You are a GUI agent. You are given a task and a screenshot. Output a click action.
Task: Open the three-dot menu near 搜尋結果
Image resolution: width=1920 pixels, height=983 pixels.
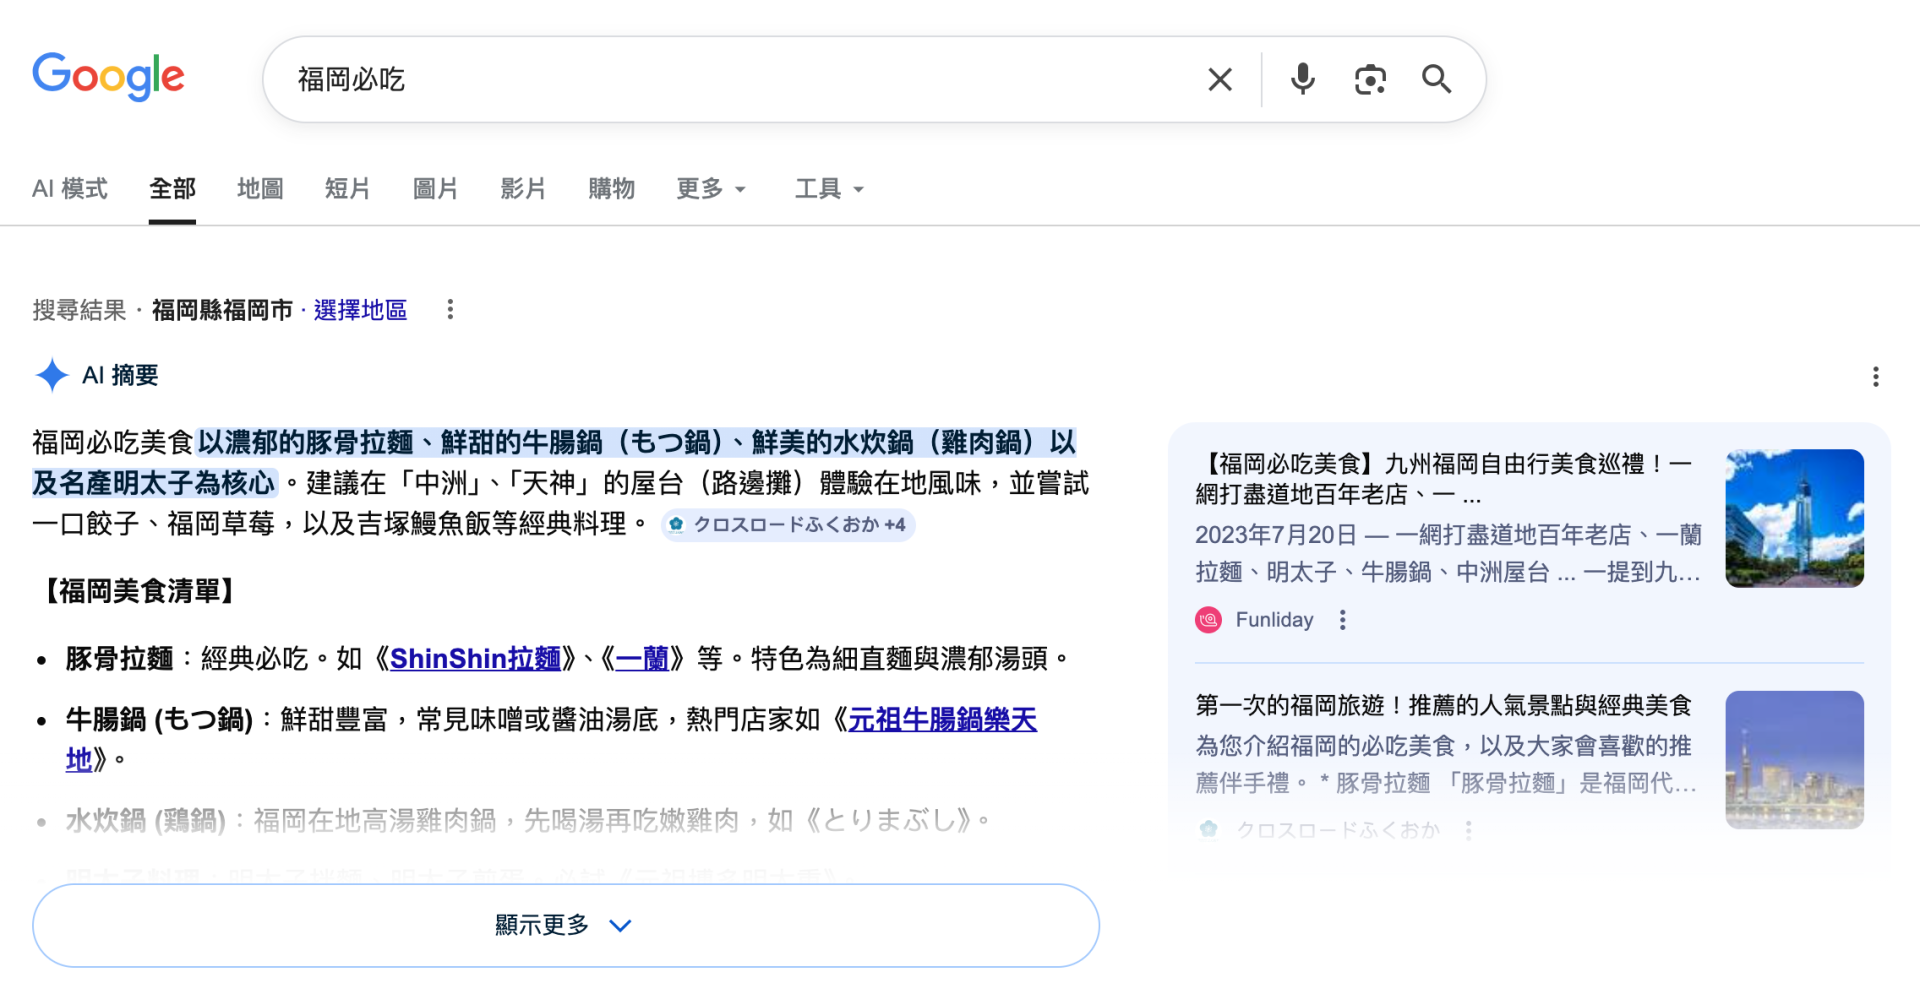450,310
